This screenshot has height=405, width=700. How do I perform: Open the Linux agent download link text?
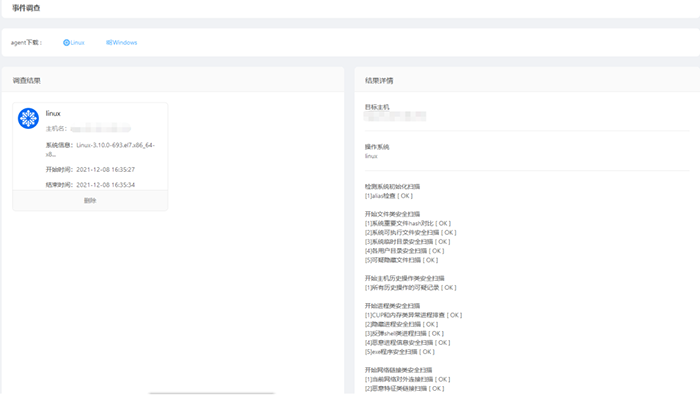(78, 43)
